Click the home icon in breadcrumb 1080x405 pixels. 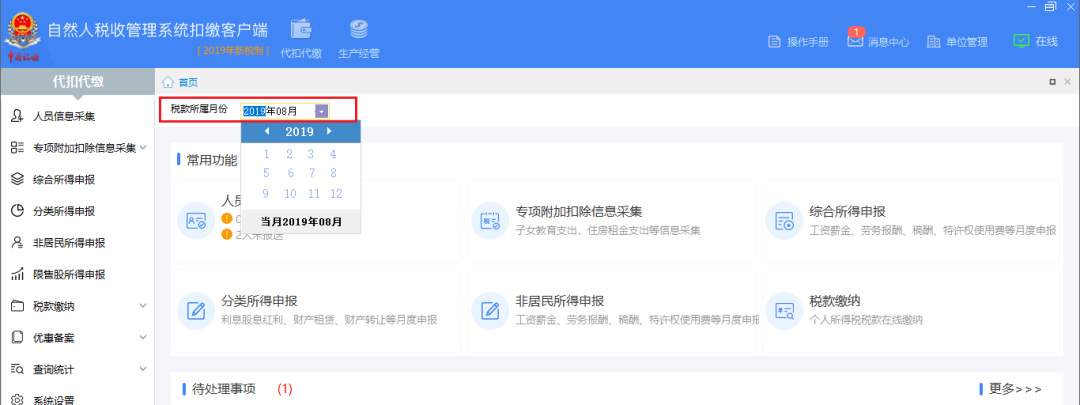(x=167, y=82)
